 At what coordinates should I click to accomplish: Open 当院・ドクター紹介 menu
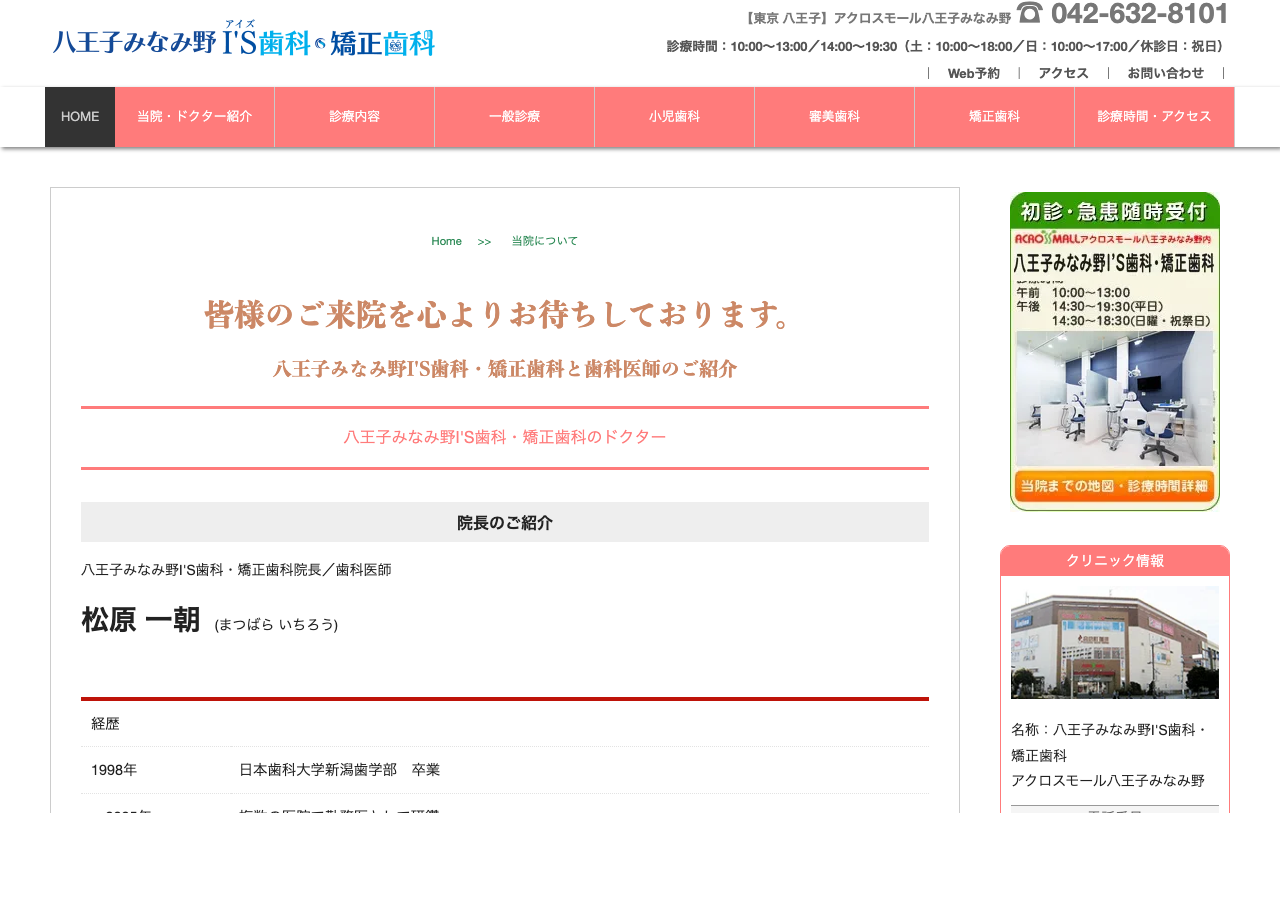195,117
